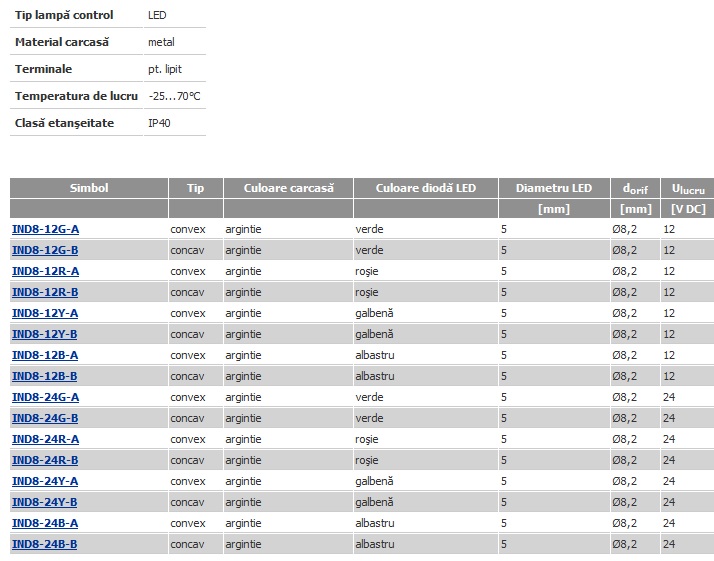Open the IND8-12G-B product link
The height and width of the screenshot is (561, 714).
45,250
